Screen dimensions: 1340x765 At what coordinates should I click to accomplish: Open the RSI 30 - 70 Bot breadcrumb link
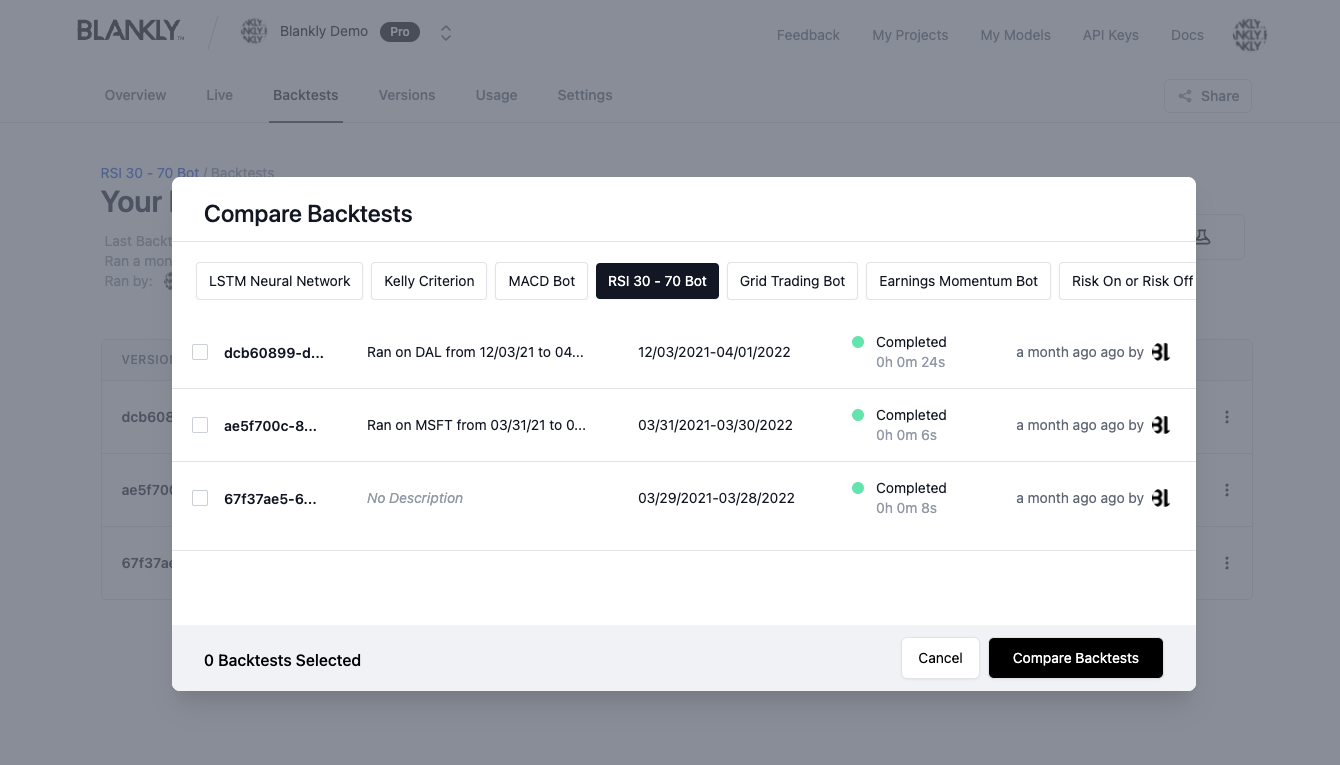pyautogui.click(x=148, y=172)
